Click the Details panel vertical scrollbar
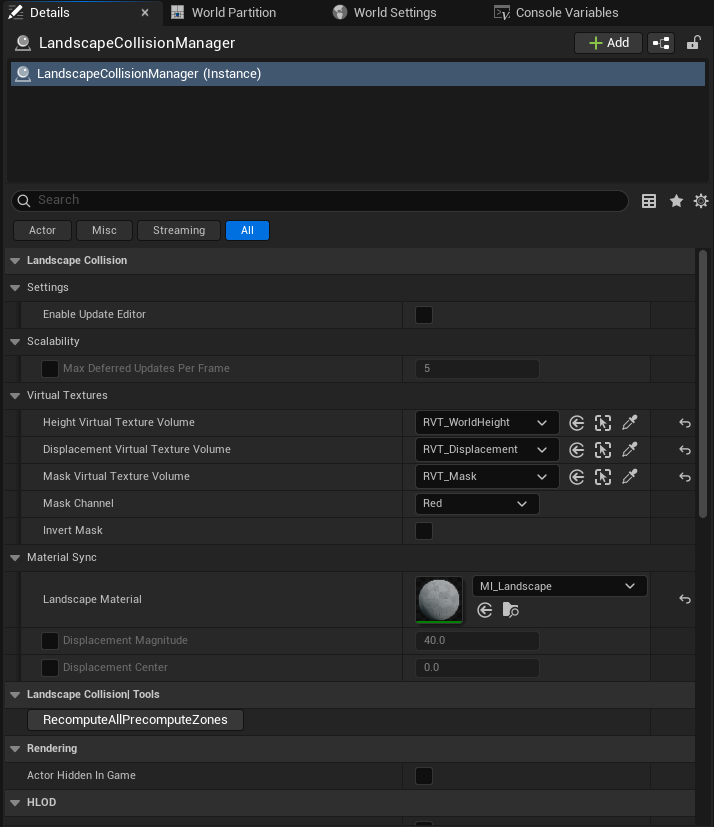Image resolution: width=714 pixels, height=827 pixels. [702, 384]
